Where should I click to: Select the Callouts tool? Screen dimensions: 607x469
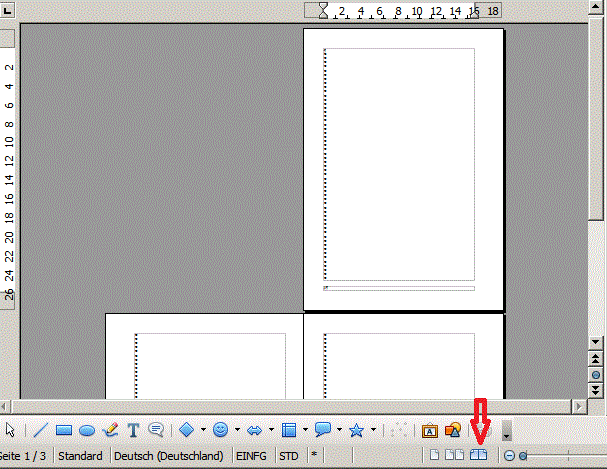[156, 430]
